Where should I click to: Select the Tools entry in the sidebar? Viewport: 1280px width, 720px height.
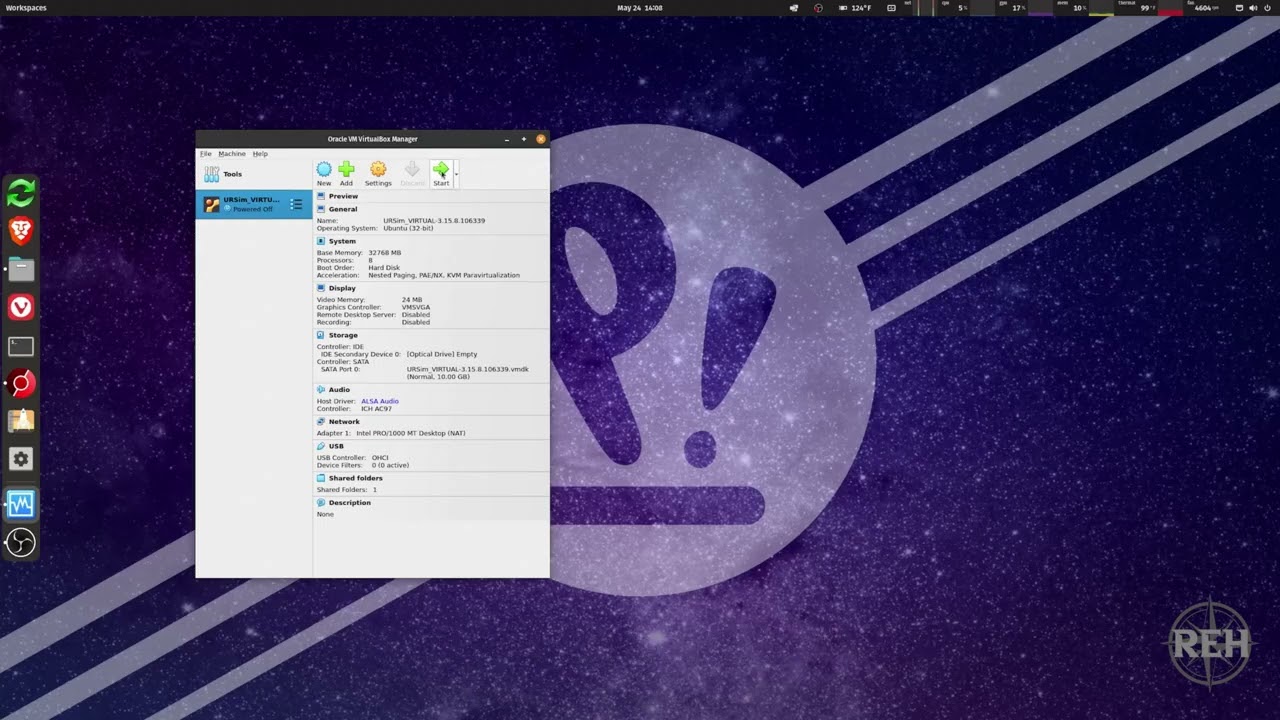pos(254,174)
